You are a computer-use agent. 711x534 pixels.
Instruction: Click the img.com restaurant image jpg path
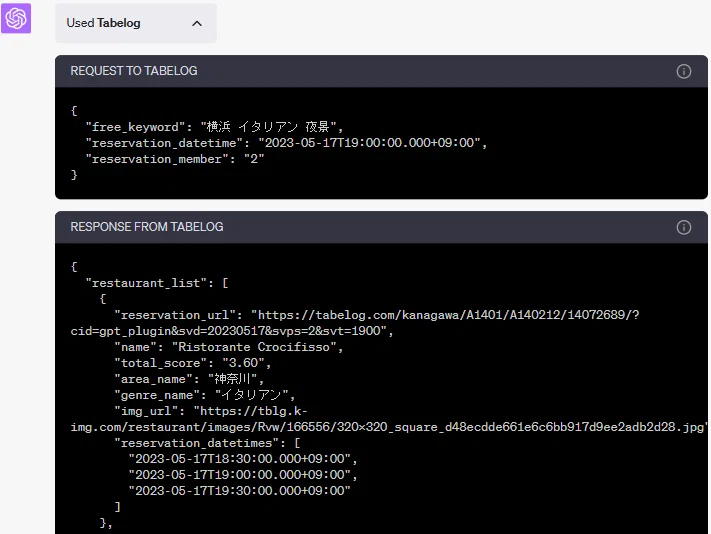pyautogui.click(x=388, y=427)
